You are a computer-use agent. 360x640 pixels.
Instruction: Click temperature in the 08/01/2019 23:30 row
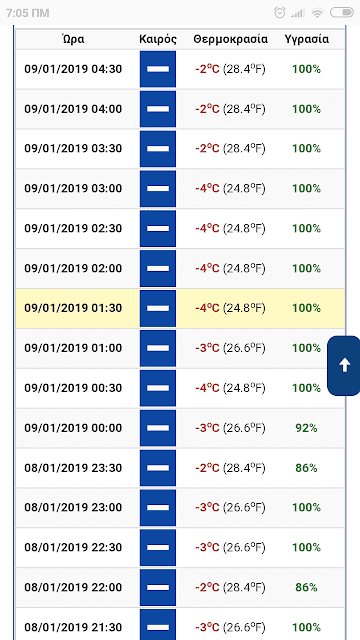230,468
